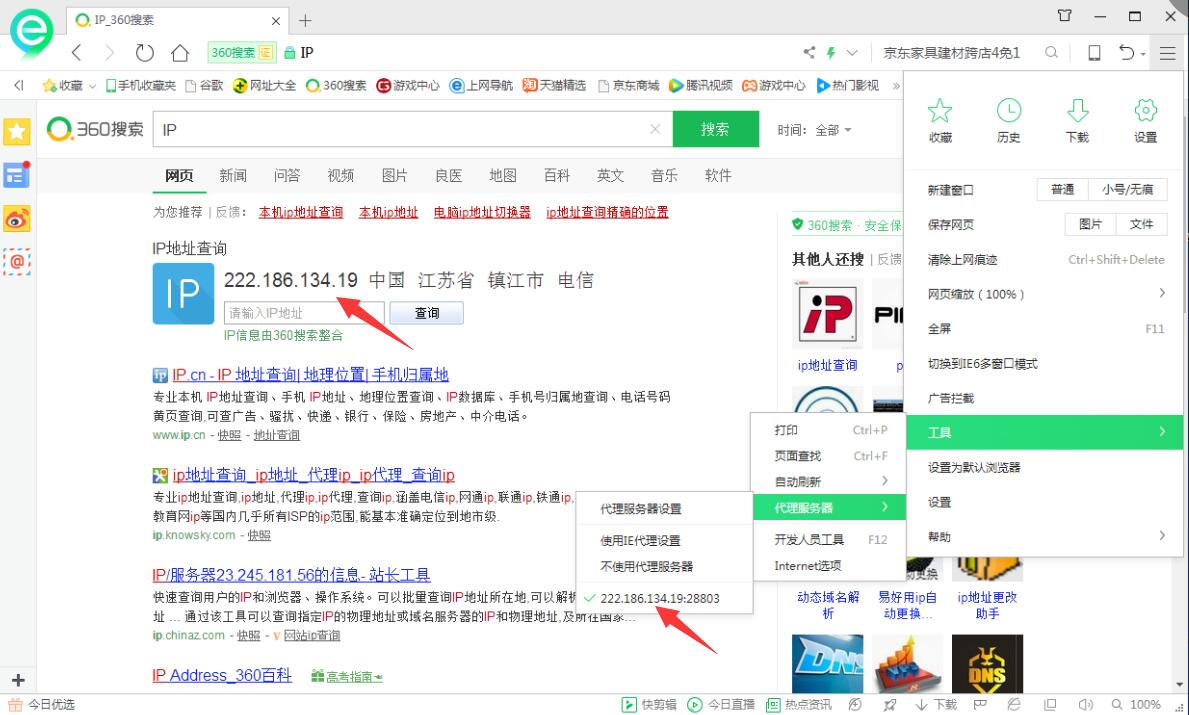The height and width of the screenshot is (715, 1189).
Task: Open sidebar yellow star favorites
Action: pyautogui.click(x=17, y=131)
